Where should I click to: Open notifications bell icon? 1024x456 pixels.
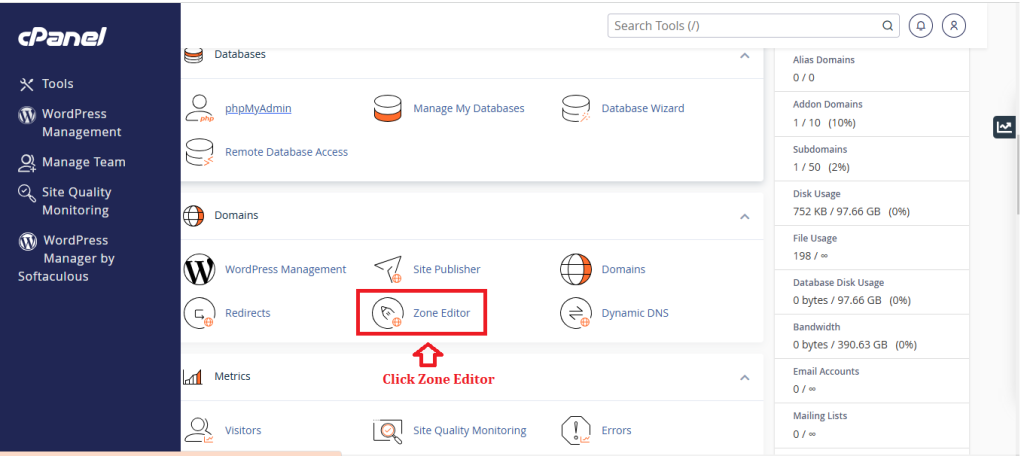[921, 26]
